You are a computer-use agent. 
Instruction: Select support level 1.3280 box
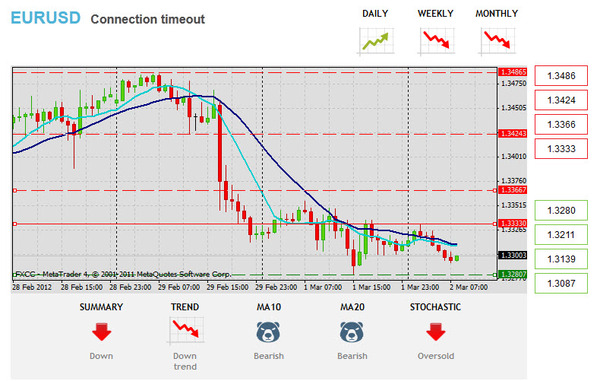coord(561,210)
